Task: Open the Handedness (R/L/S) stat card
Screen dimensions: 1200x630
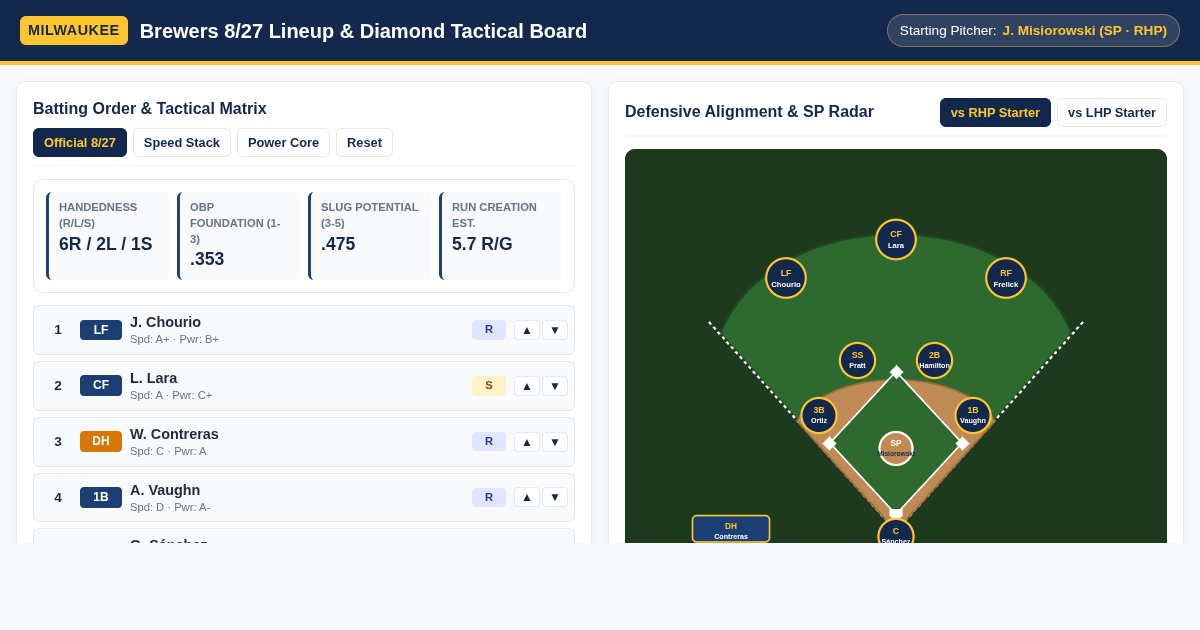Action: [x=107, y=236]
